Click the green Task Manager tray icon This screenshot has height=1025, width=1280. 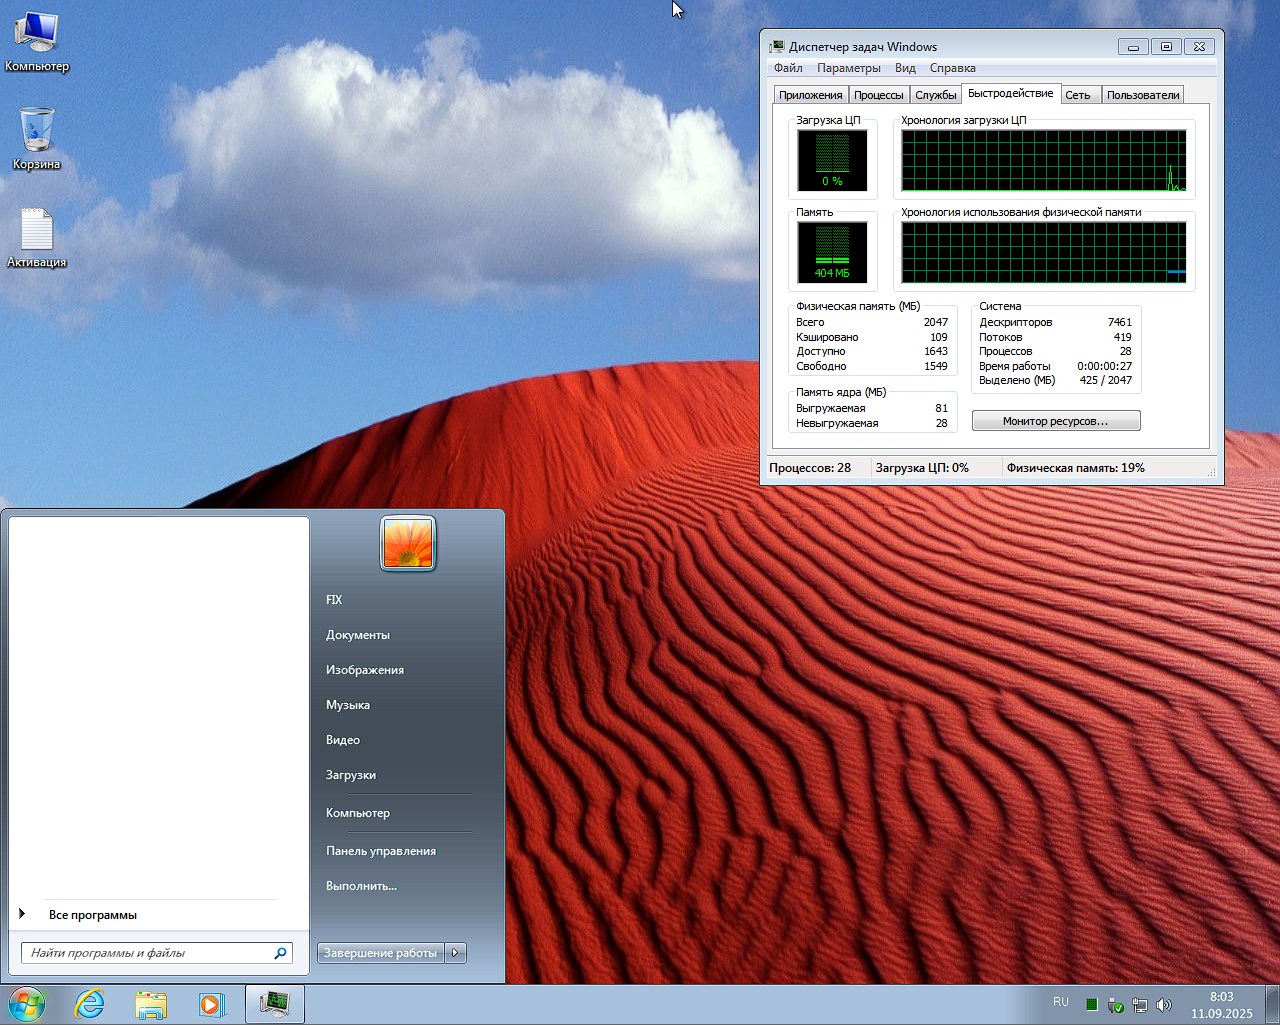(1092, 1005)
